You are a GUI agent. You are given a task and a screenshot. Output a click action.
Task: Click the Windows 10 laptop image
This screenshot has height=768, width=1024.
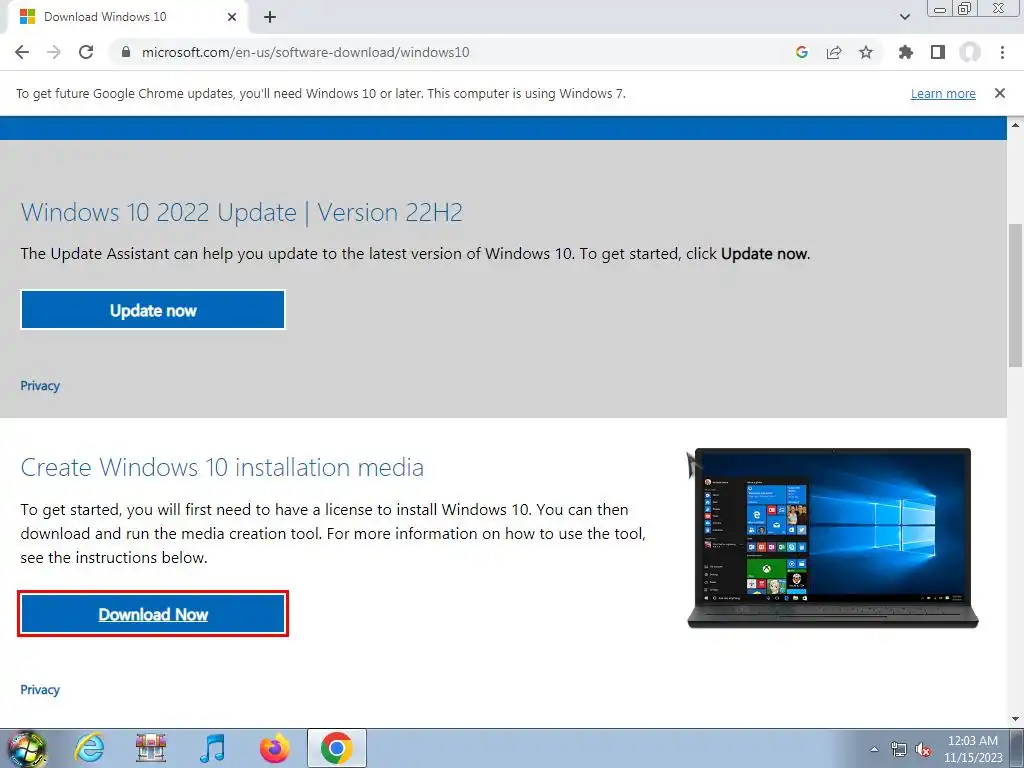(833, 538)
